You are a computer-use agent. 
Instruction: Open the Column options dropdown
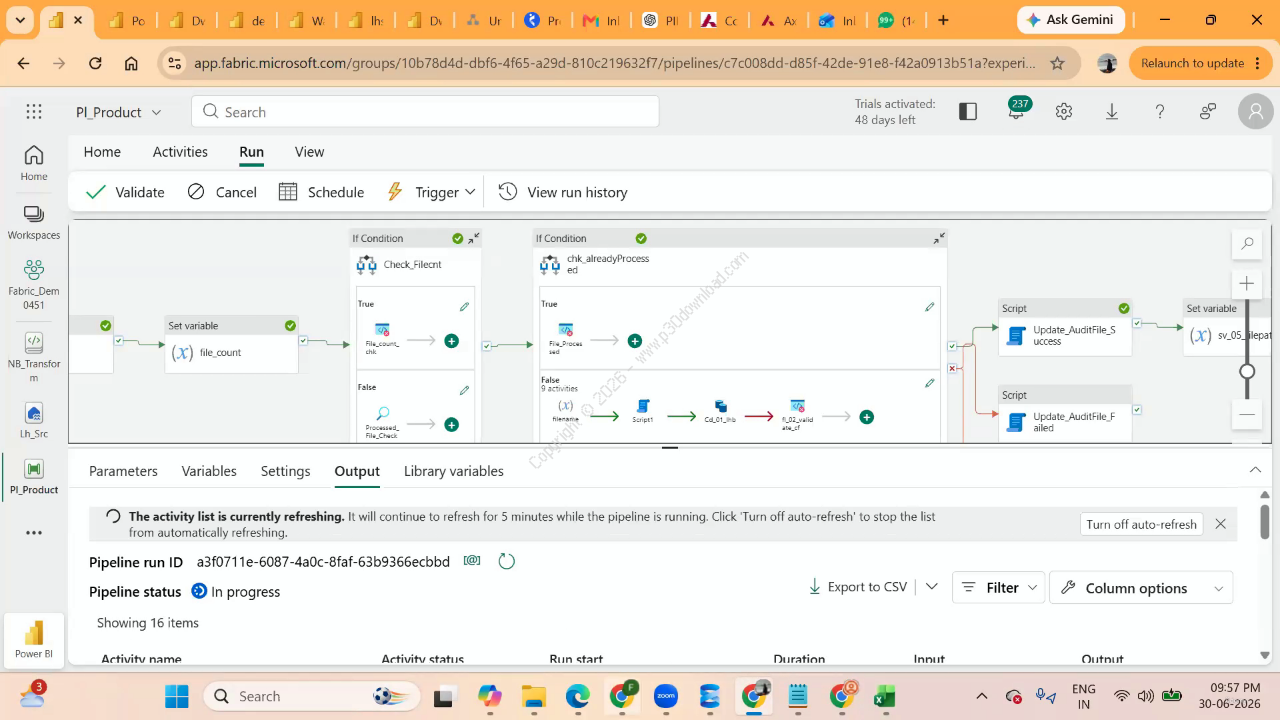[x=1141, y=588]
